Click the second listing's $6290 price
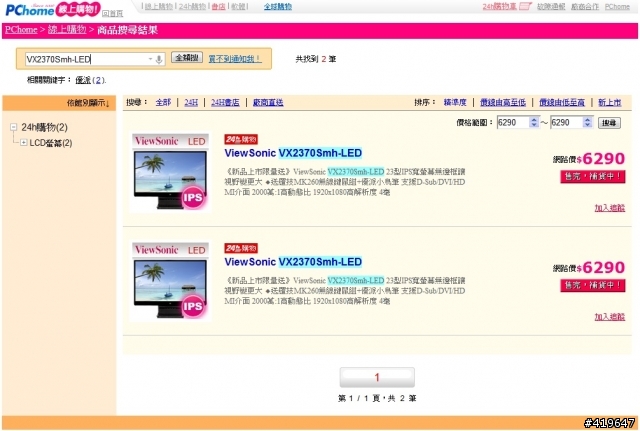The height and width of the screenshot is (431, 640). 601,268
